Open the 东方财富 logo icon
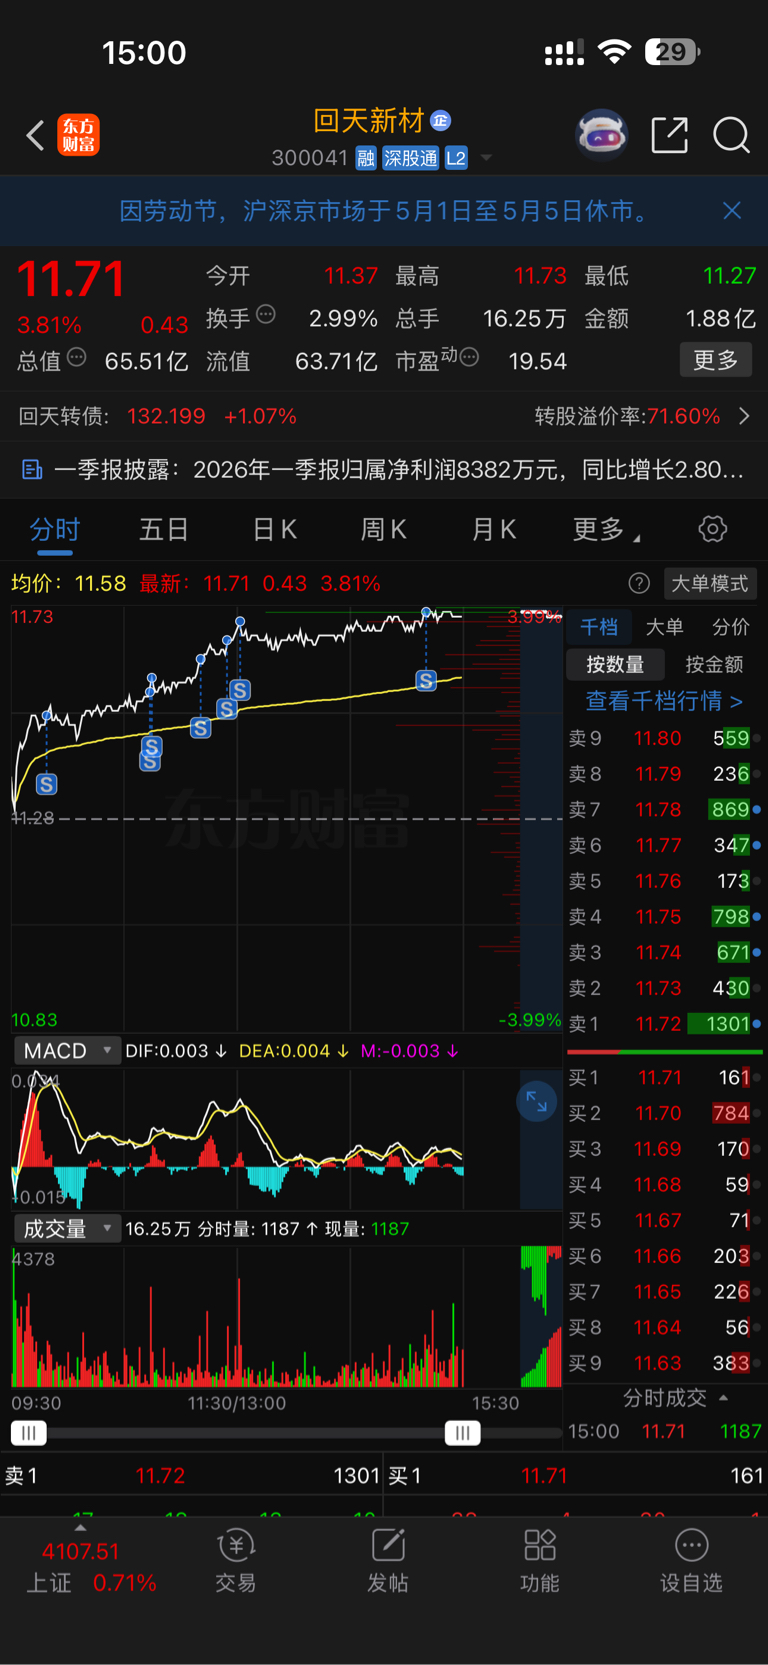 (79, 135)
